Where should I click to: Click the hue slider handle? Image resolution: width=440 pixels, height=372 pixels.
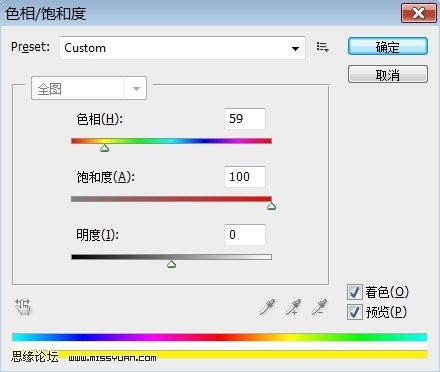point(105,148)
